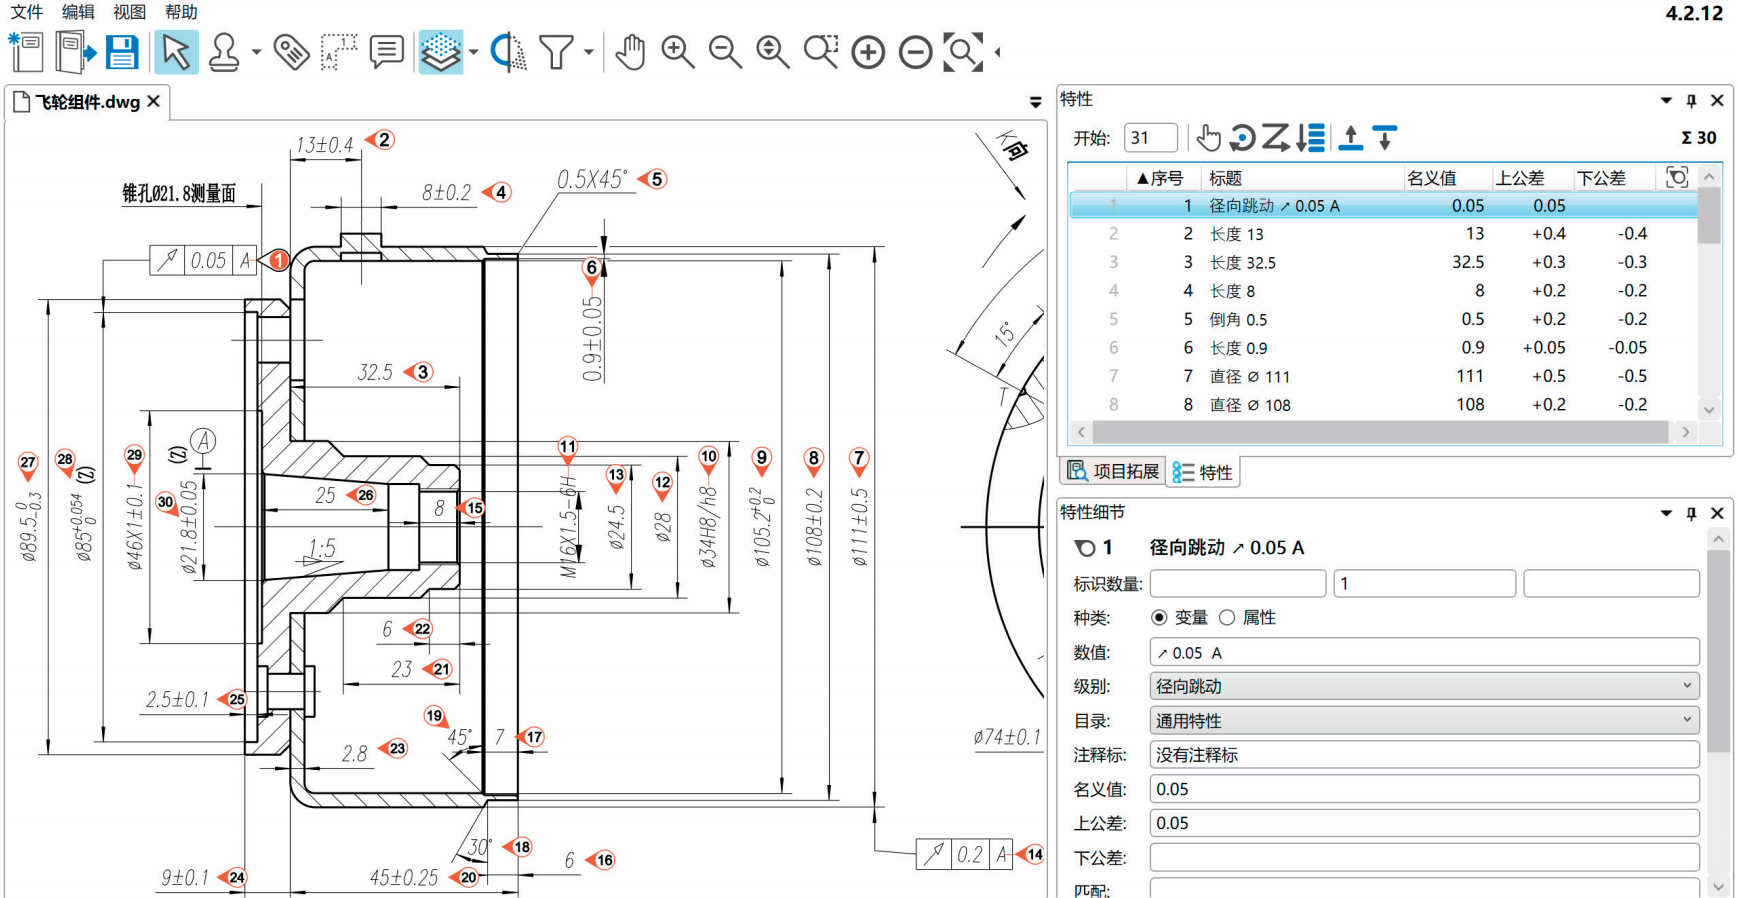Image resolution: width=1738 pixels, height=898 pixels.
Task: Click the funnel filter icon
Action: click(556, 52)
